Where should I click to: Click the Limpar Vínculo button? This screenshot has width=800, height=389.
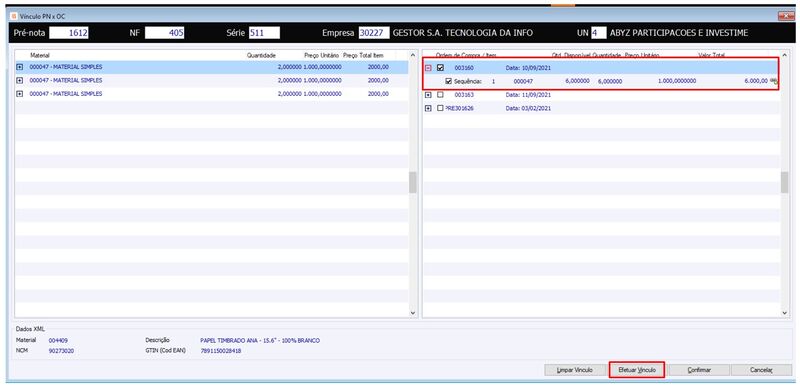[x=576, y=370]
